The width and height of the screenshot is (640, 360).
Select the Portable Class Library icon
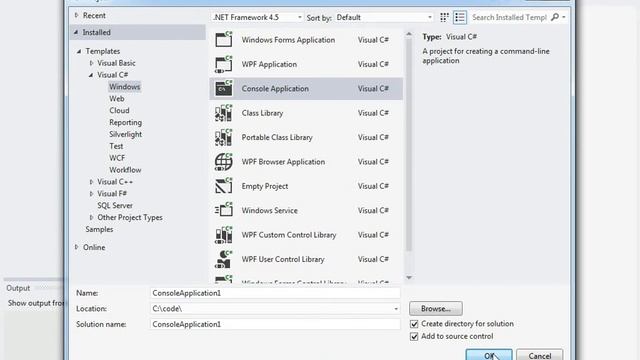[x=224, y=137]
